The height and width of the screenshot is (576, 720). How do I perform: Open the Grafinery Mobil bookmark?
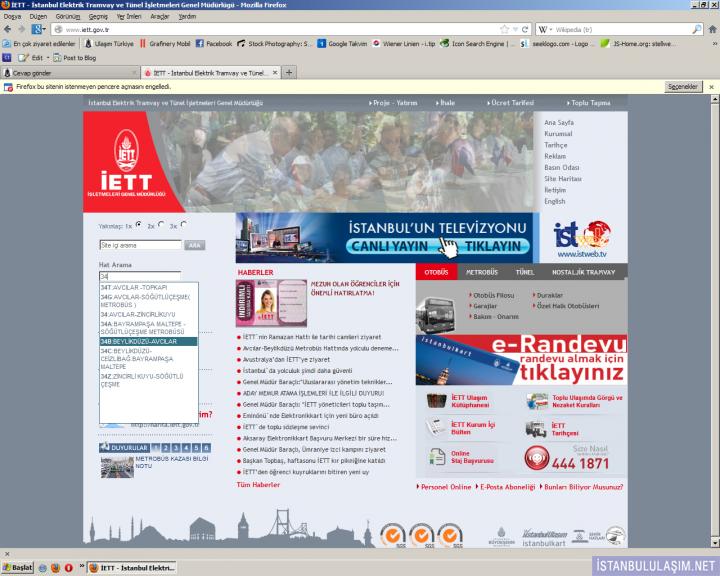[165, 44]
